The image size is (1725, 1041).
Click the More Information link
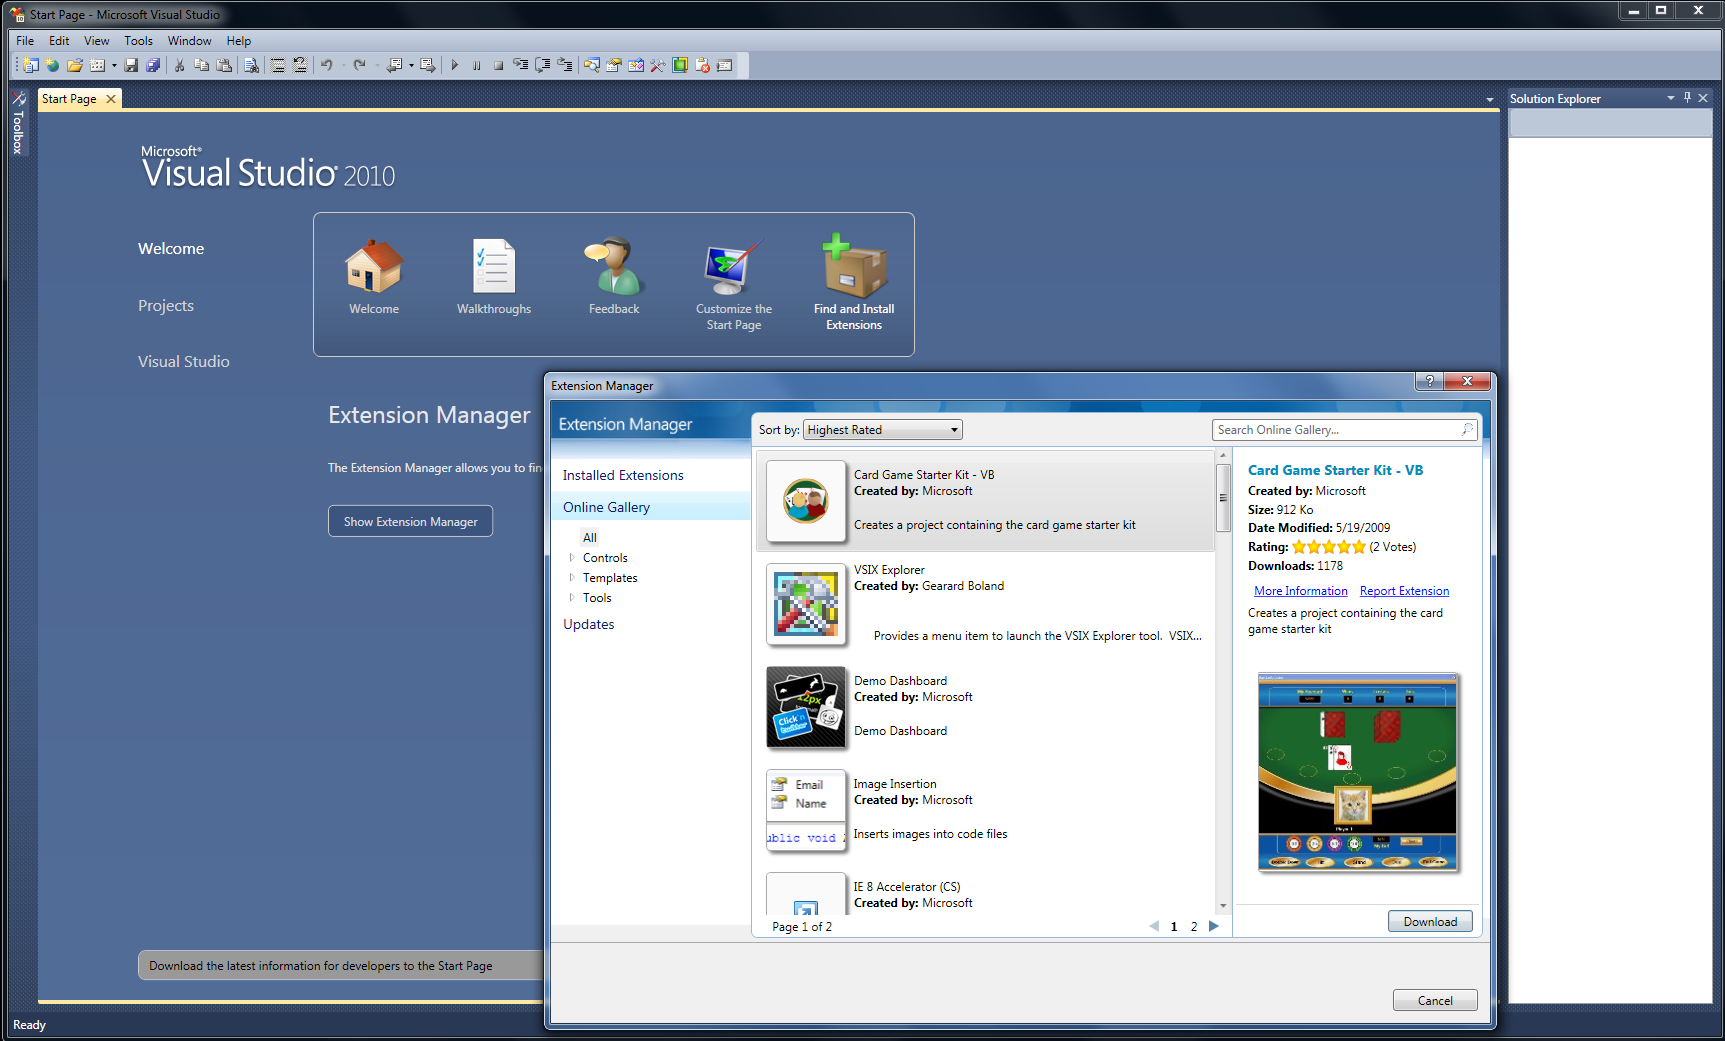1300,591
